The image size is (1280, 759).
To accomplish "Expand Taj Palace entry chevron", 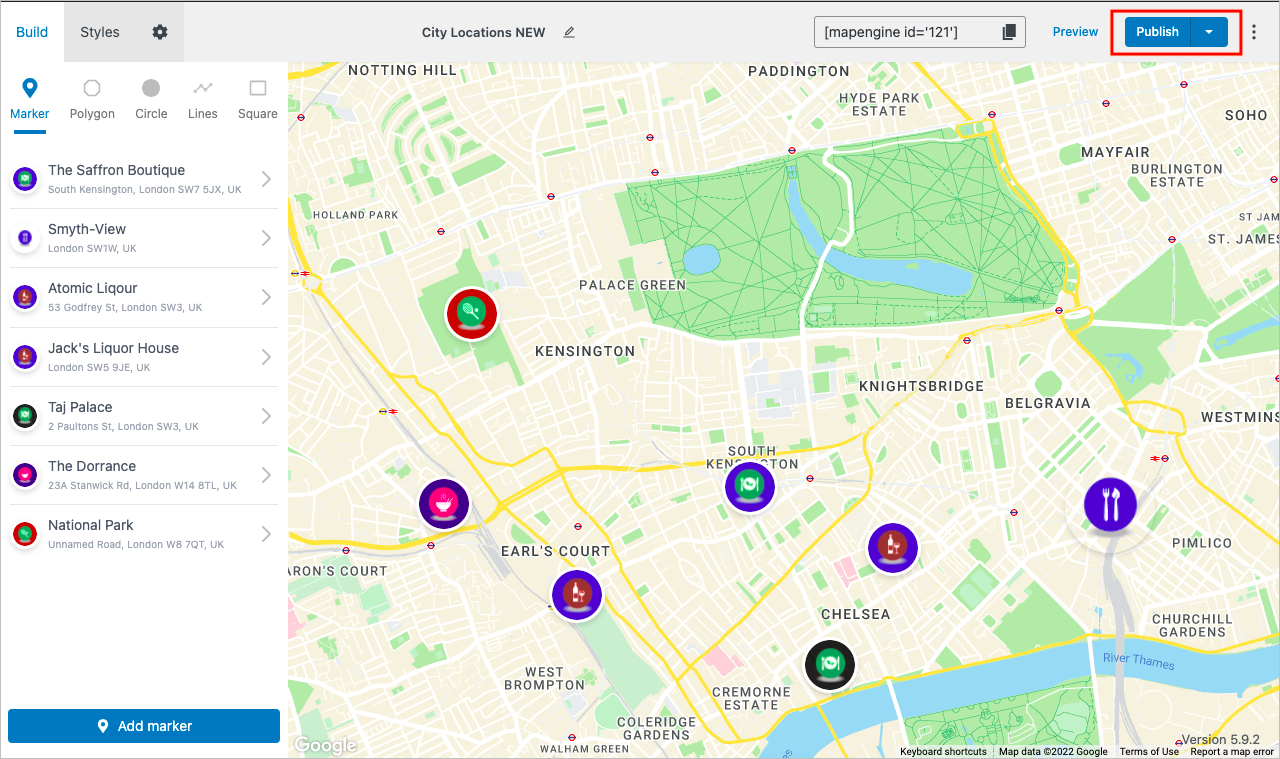I will click(x=266, y=416).
